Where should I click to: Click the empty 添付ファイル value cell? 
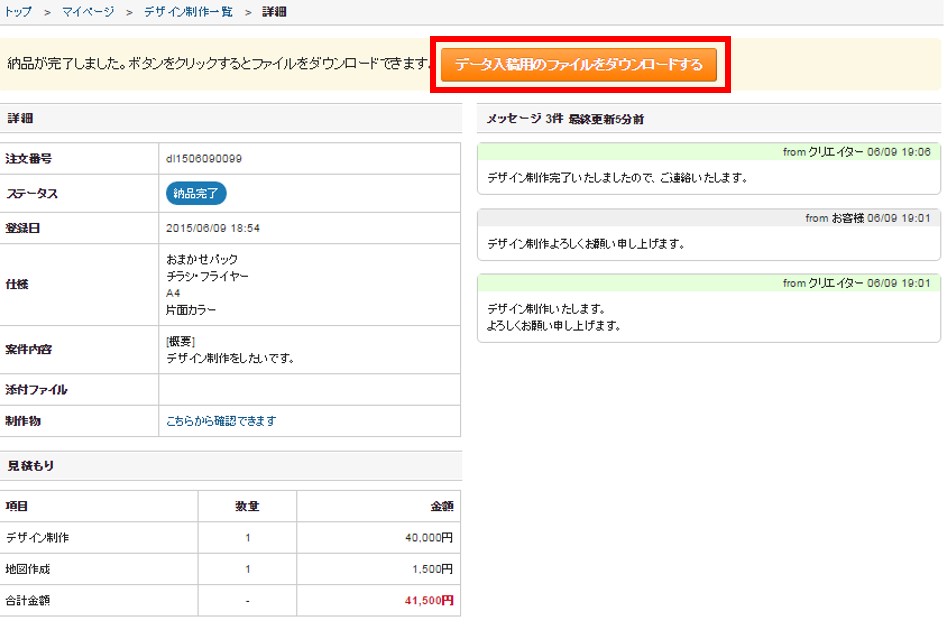coord(309,390)
